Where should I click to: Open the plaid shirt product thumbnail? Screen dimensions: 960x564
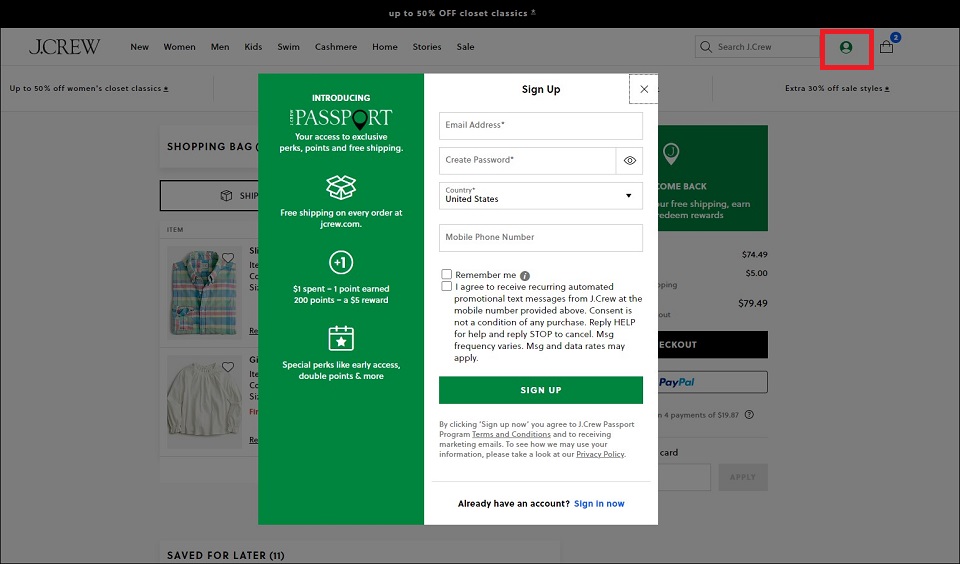coord(204,291)
